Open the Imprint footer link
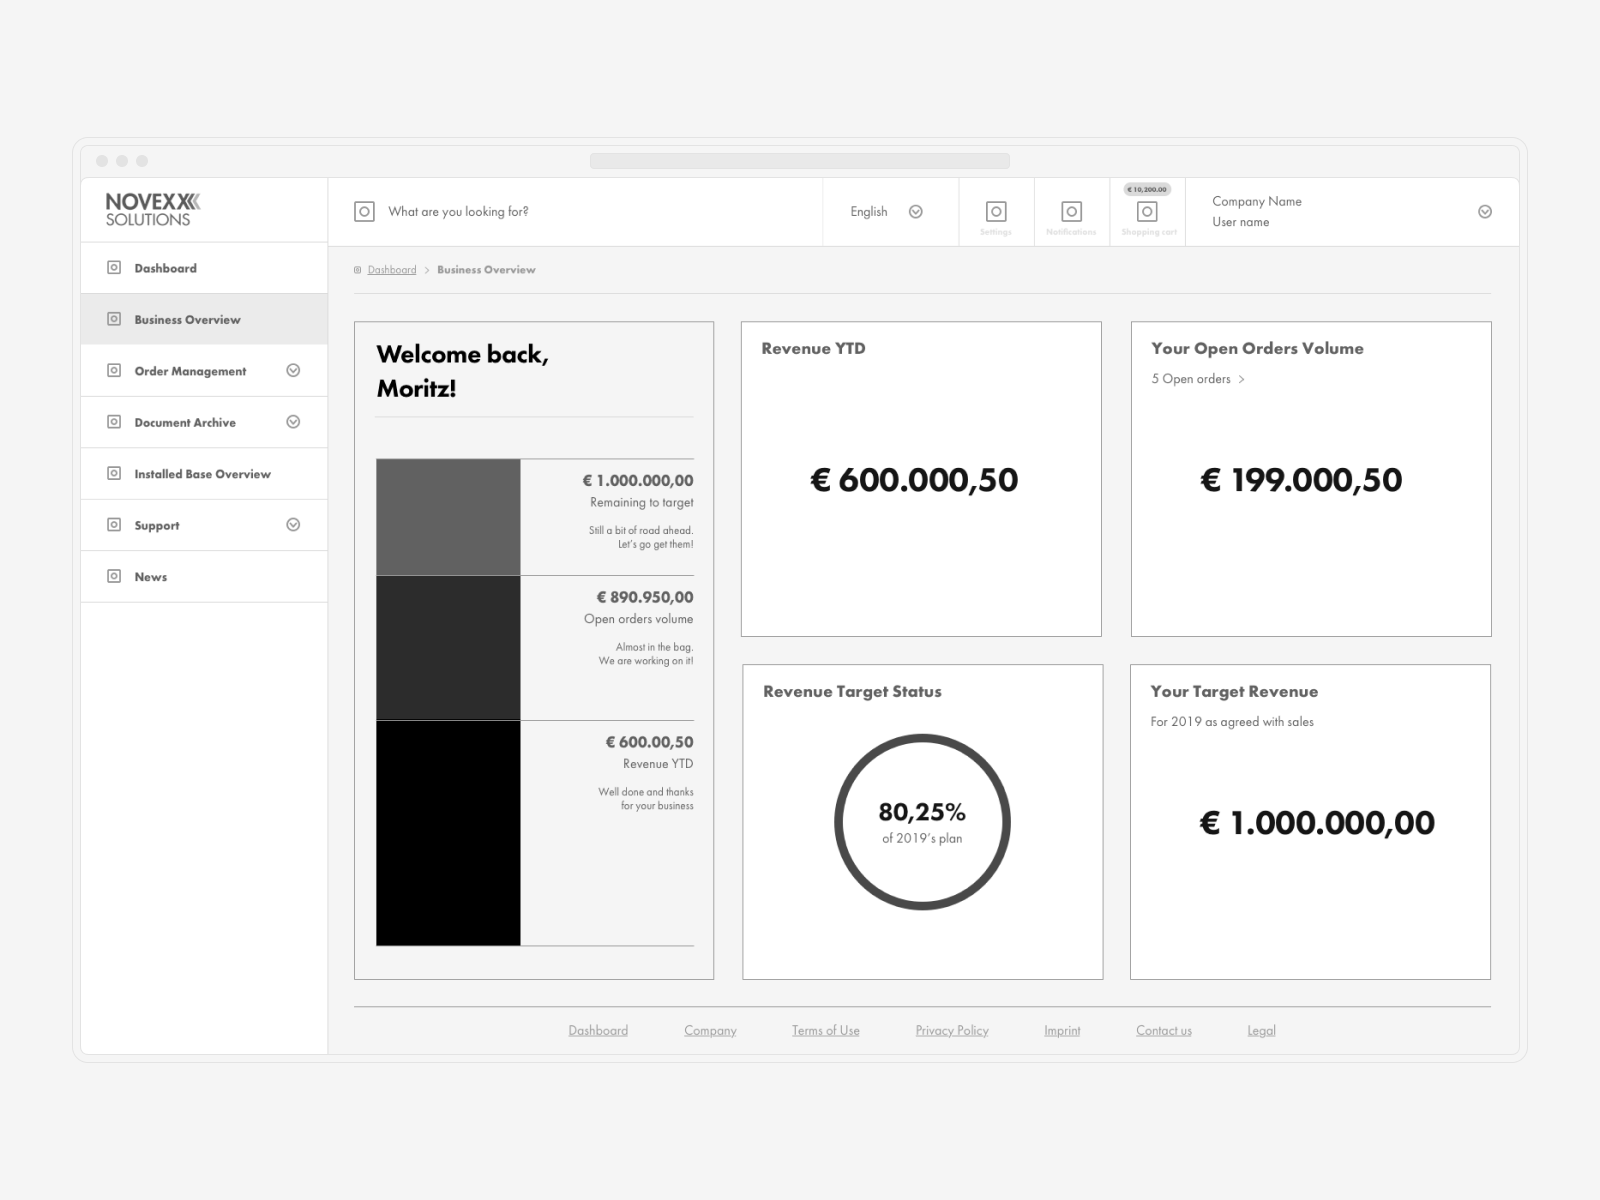The image size is (1600, 1200). 1062,1031
